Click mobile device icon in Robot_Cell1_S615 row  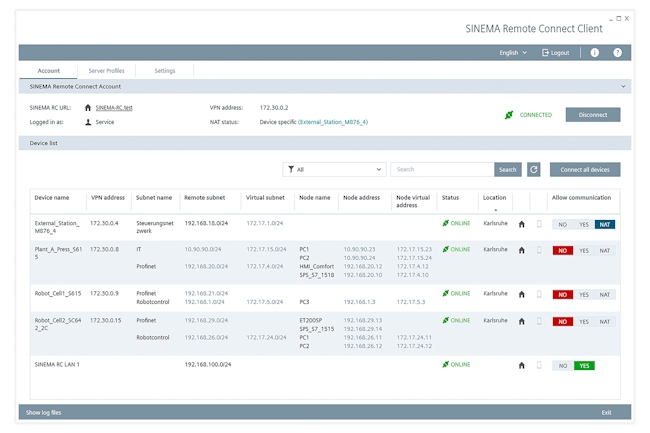pyautogui.click(x=539, y=295)
